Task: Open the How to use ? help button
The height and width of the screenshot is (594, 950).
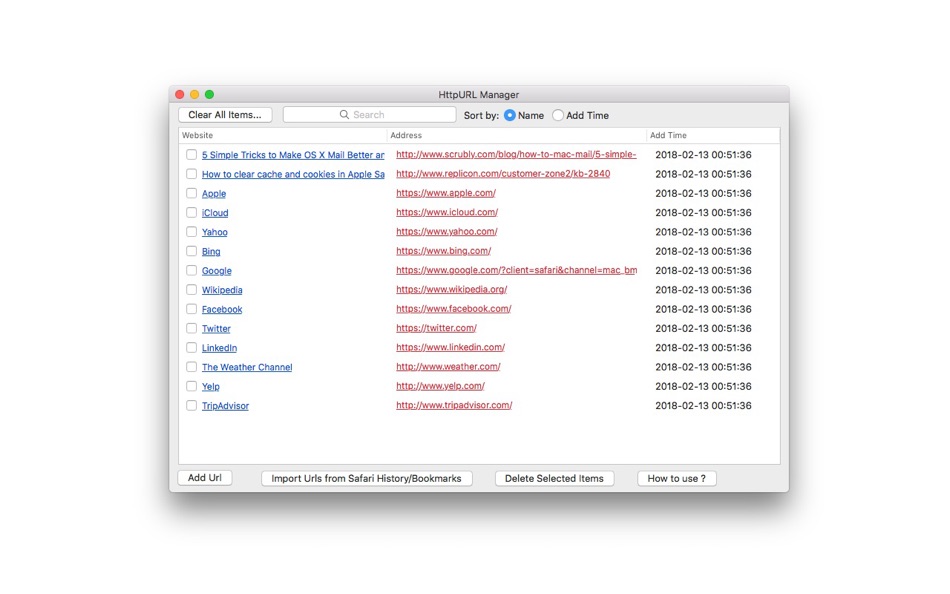Action: point(677,478)
